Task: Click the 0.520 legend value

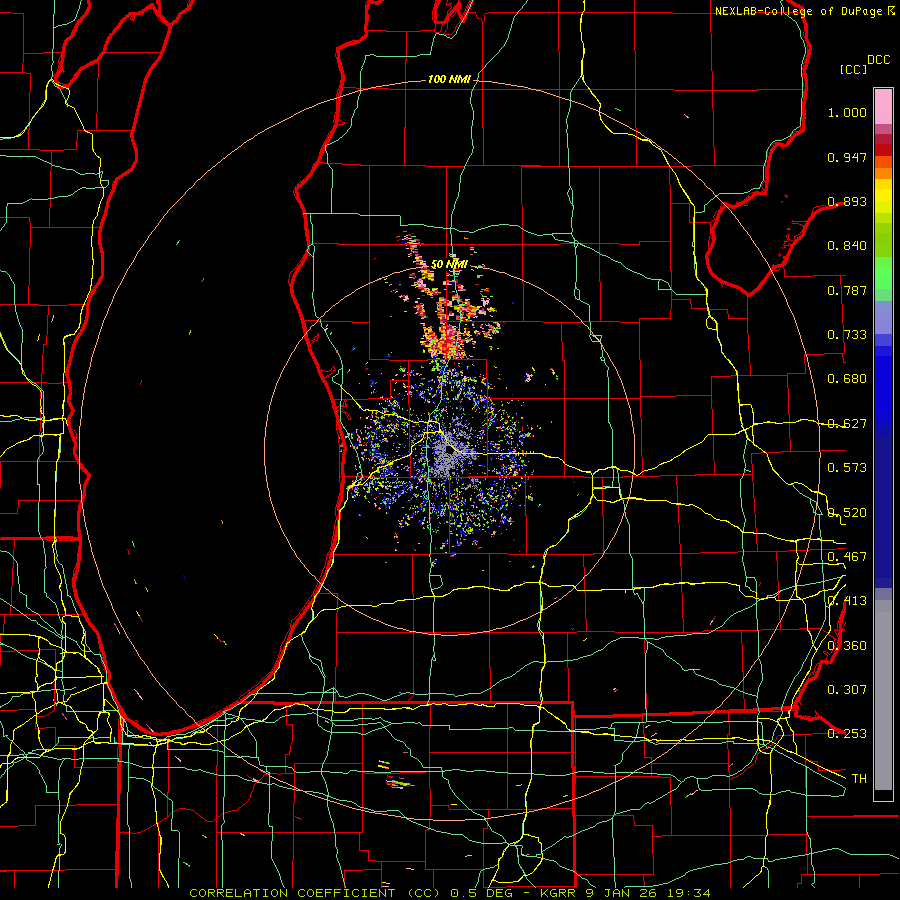Action: (x=847, y=513)
